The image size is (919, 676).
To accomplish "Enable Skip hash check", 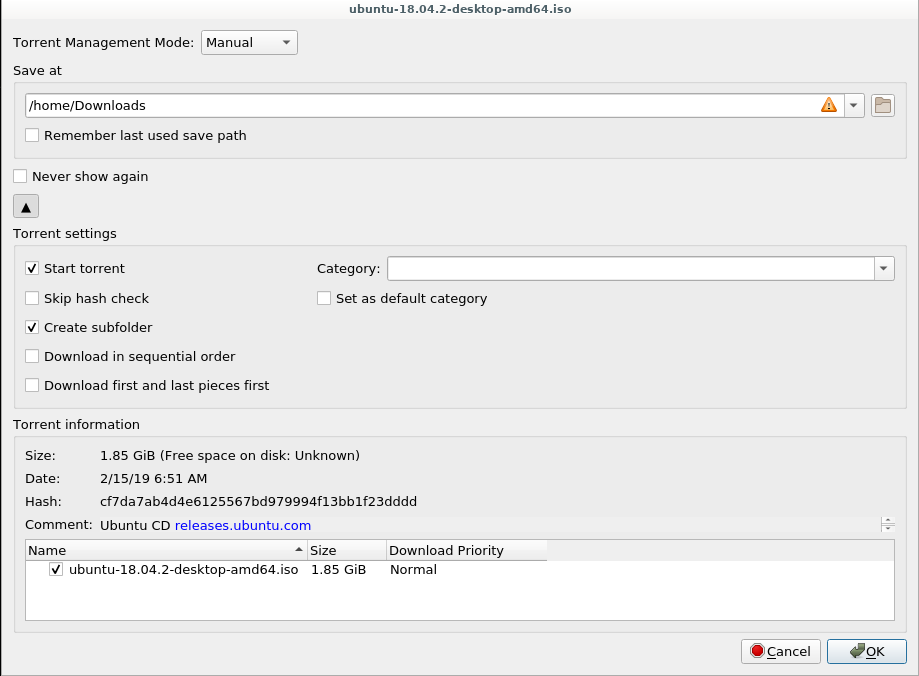I will pos(32,298).
